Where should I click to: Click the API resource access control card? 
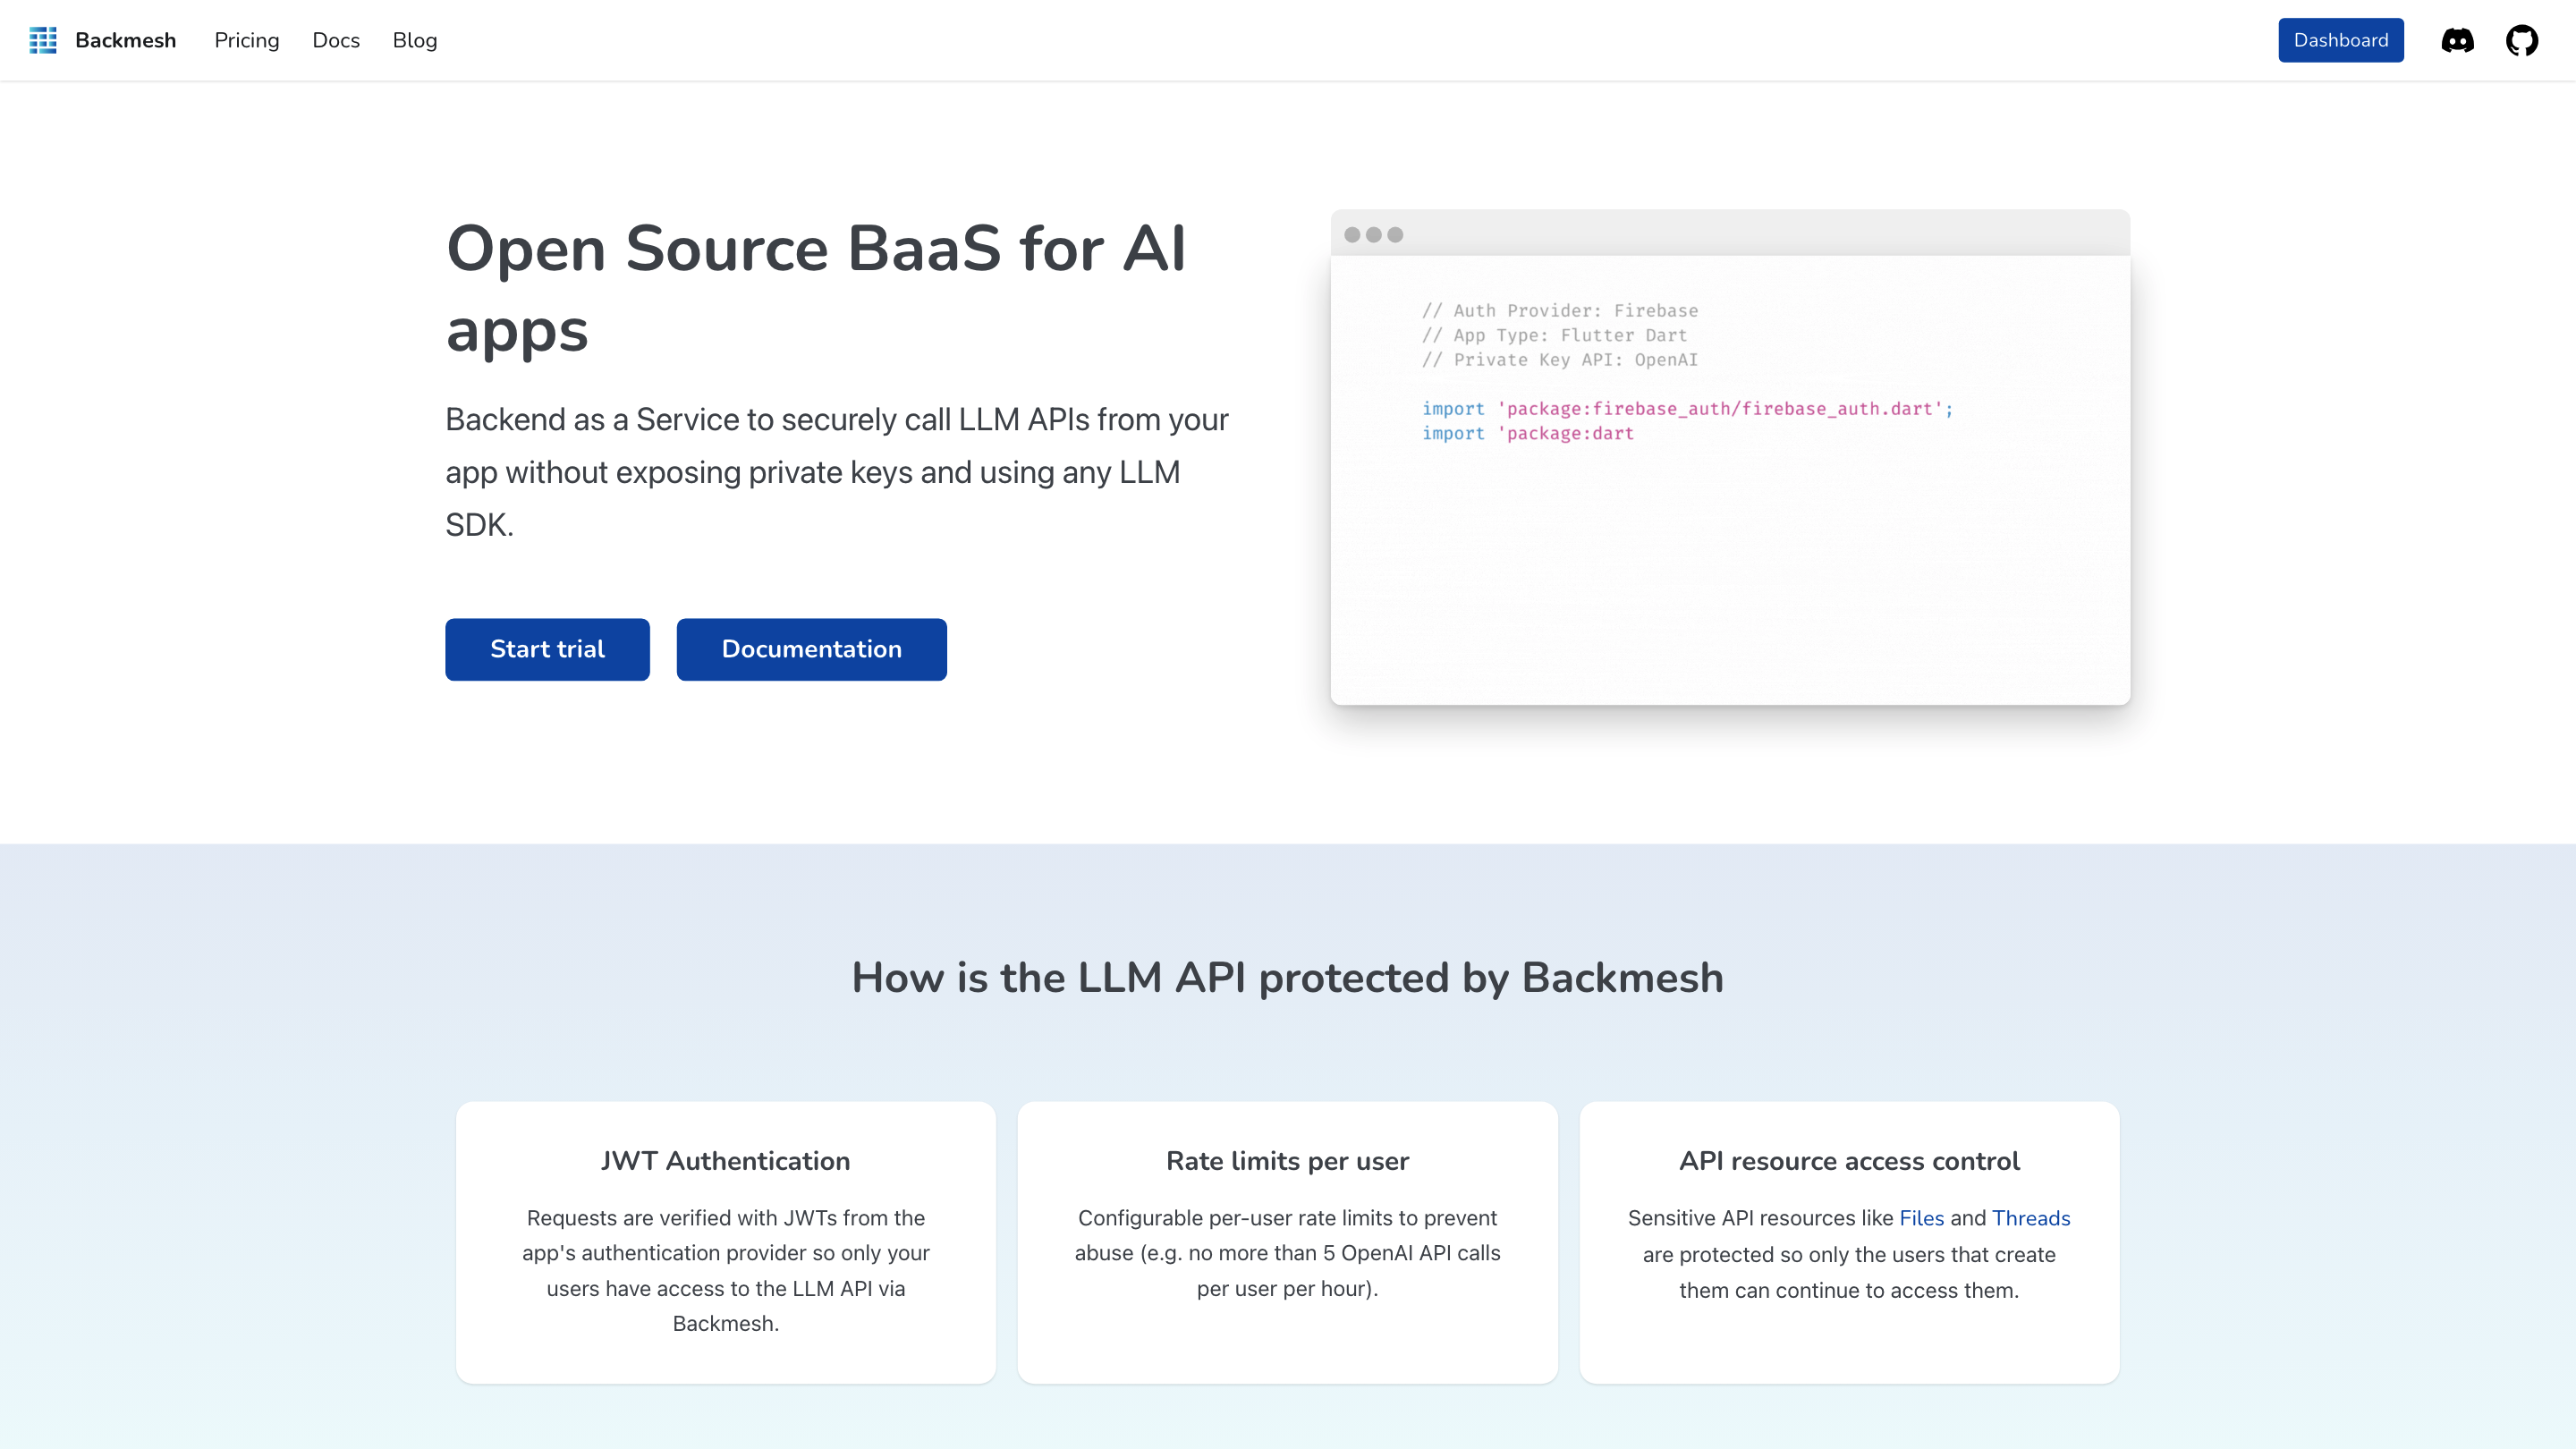(x=1849, y=1242)
